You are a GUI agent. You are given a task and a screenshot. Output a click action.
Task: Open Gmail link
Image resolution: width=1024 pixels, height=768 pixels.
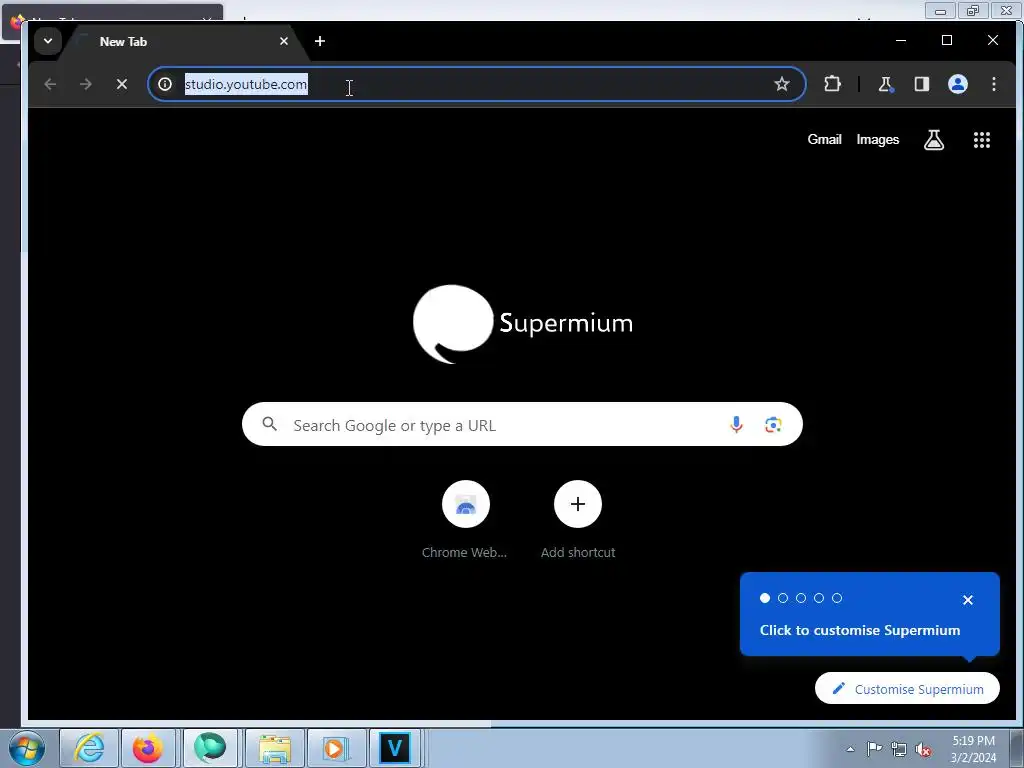(824, 140)
